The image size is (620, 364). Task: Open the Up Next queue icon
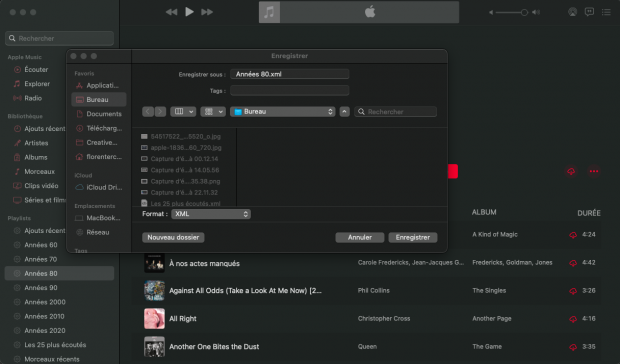click(606, 12)
